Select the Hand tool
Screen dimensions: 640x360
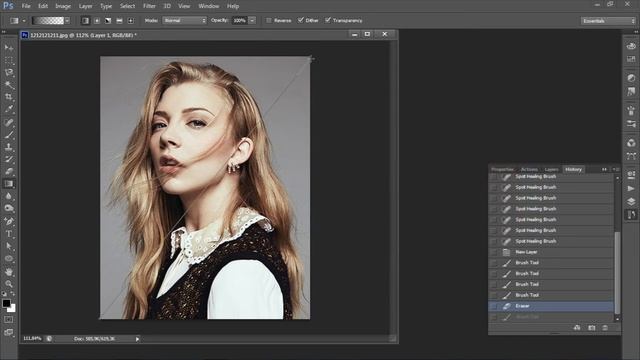click(9, 271)
